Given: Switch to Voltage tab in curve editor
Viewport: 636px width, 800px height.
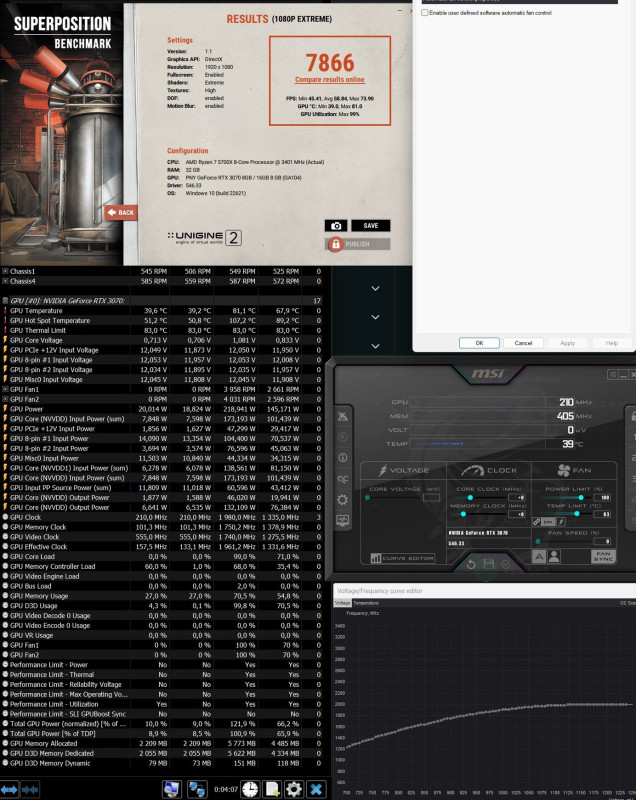Looking at the screenshot, I should (x=342, y=603).
